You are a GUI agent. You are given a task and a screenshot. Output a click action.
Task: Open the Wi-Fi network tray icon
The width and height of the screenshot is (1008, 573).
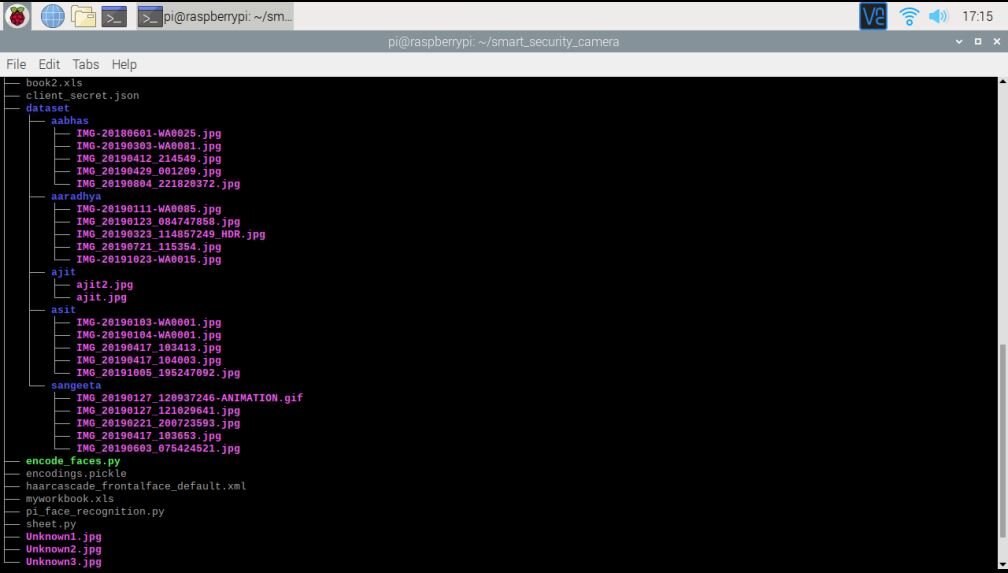[x=908, y=16]
